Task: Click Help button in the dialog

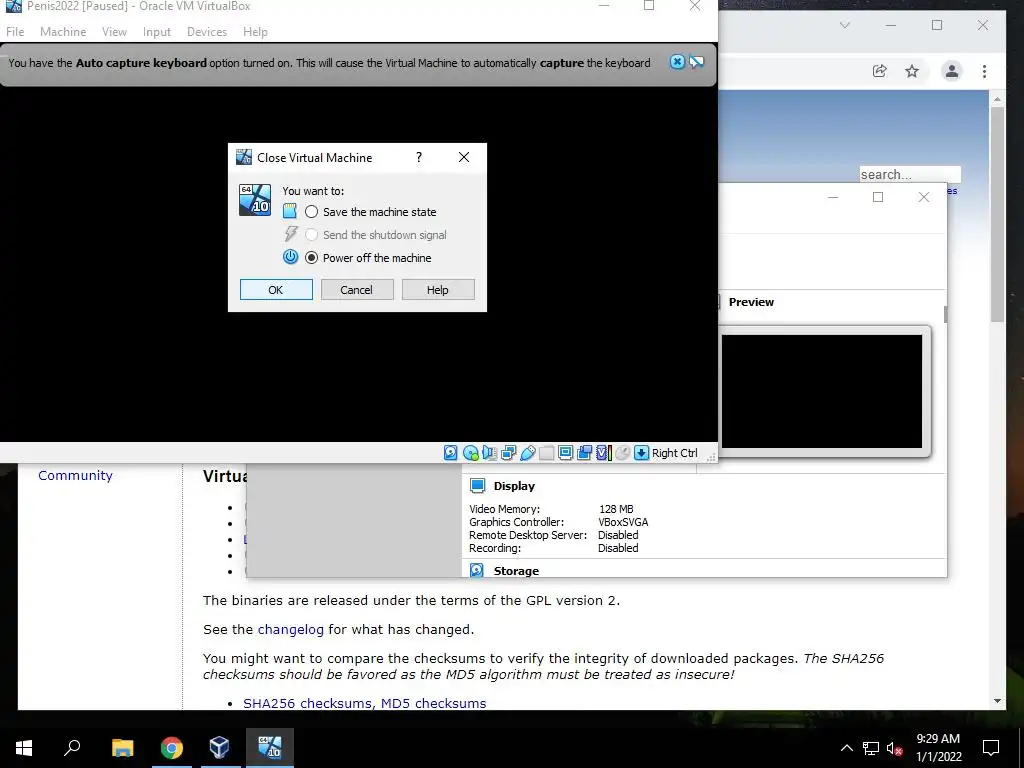Action: click(438, 289)
